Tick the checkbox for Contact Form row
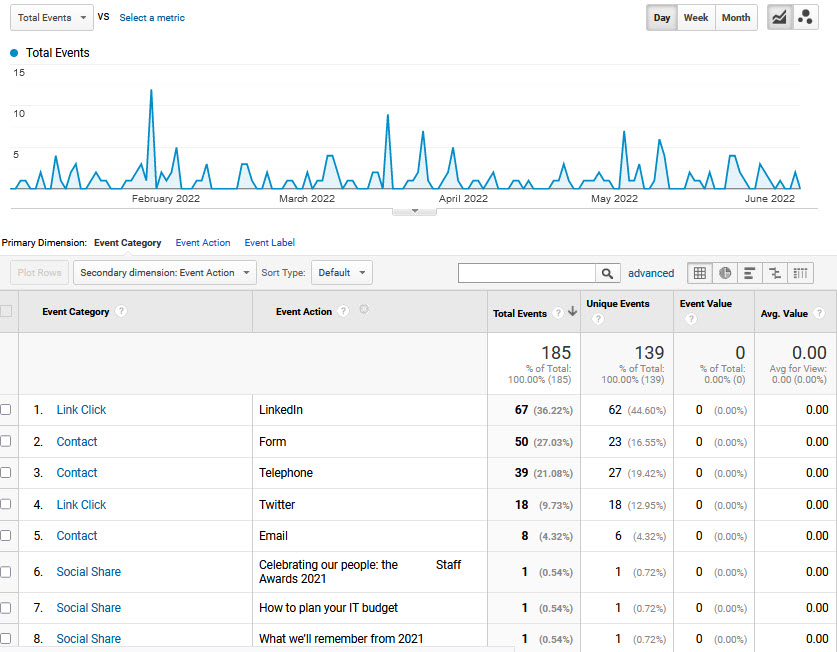 (x=6, y=442)
